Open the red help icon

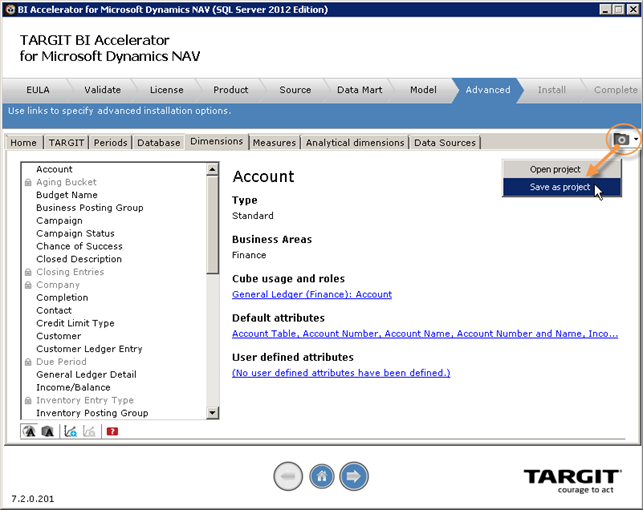112,431
